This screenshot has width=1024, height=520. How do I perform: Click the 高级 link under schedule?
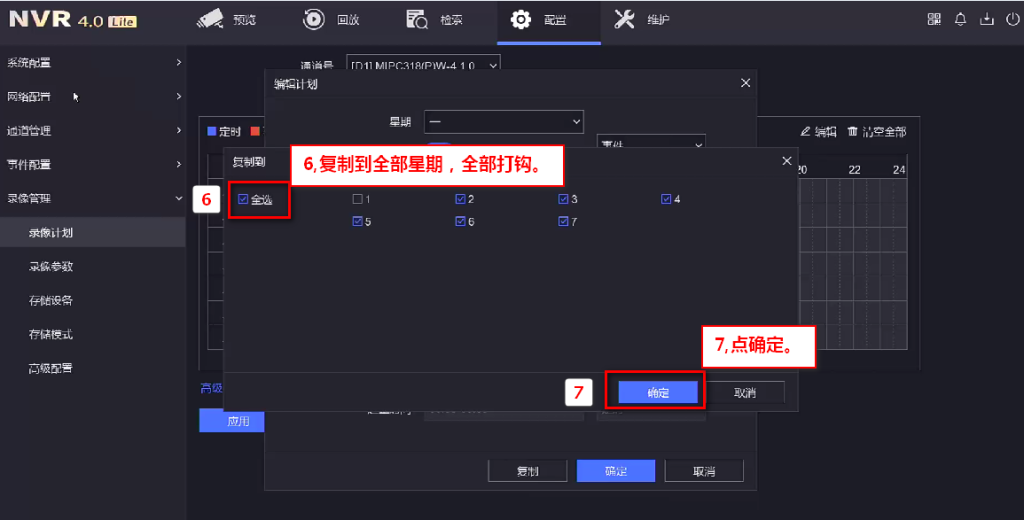211,389
